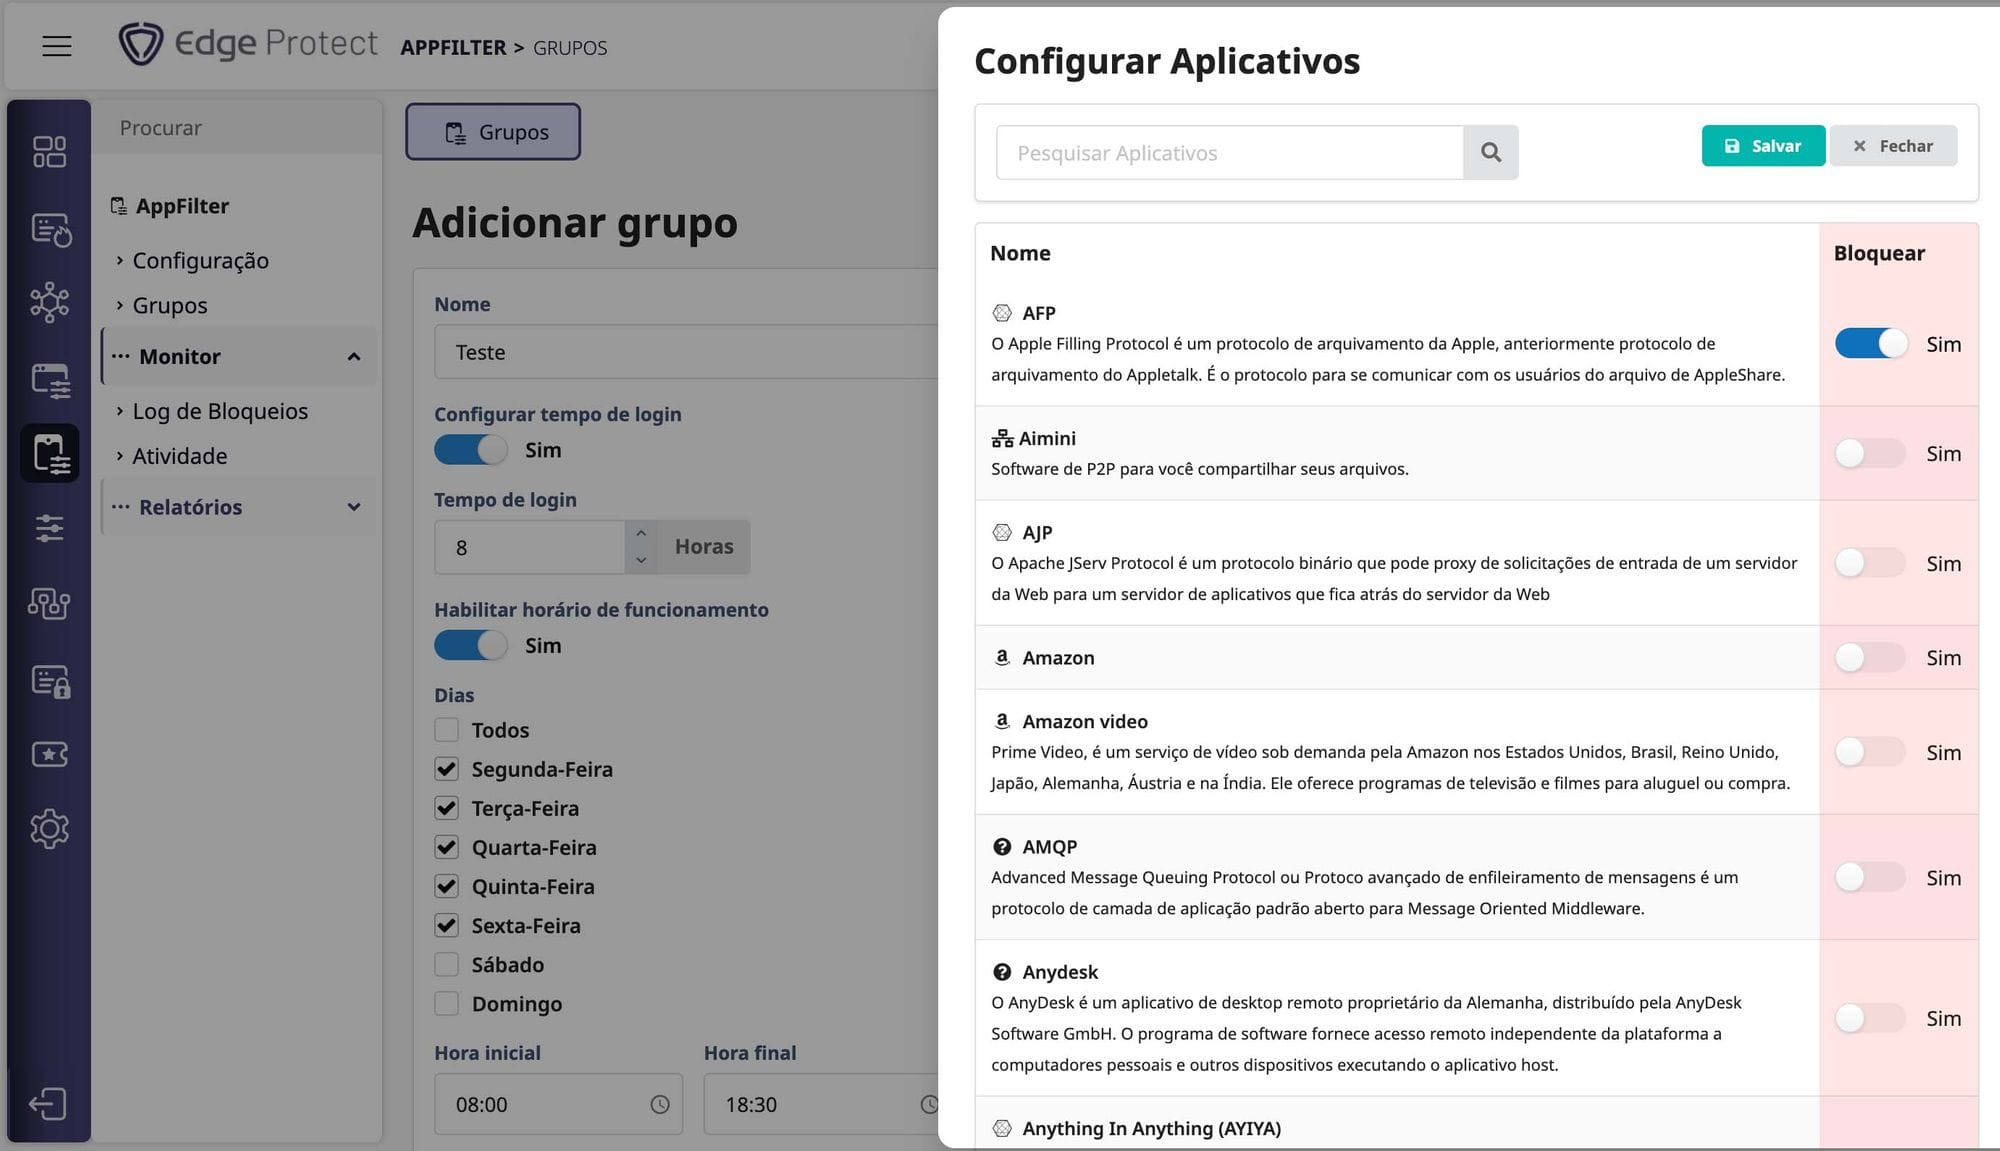
Task: Expand the Relatórios menu section
Action: (x=354, y=507)
